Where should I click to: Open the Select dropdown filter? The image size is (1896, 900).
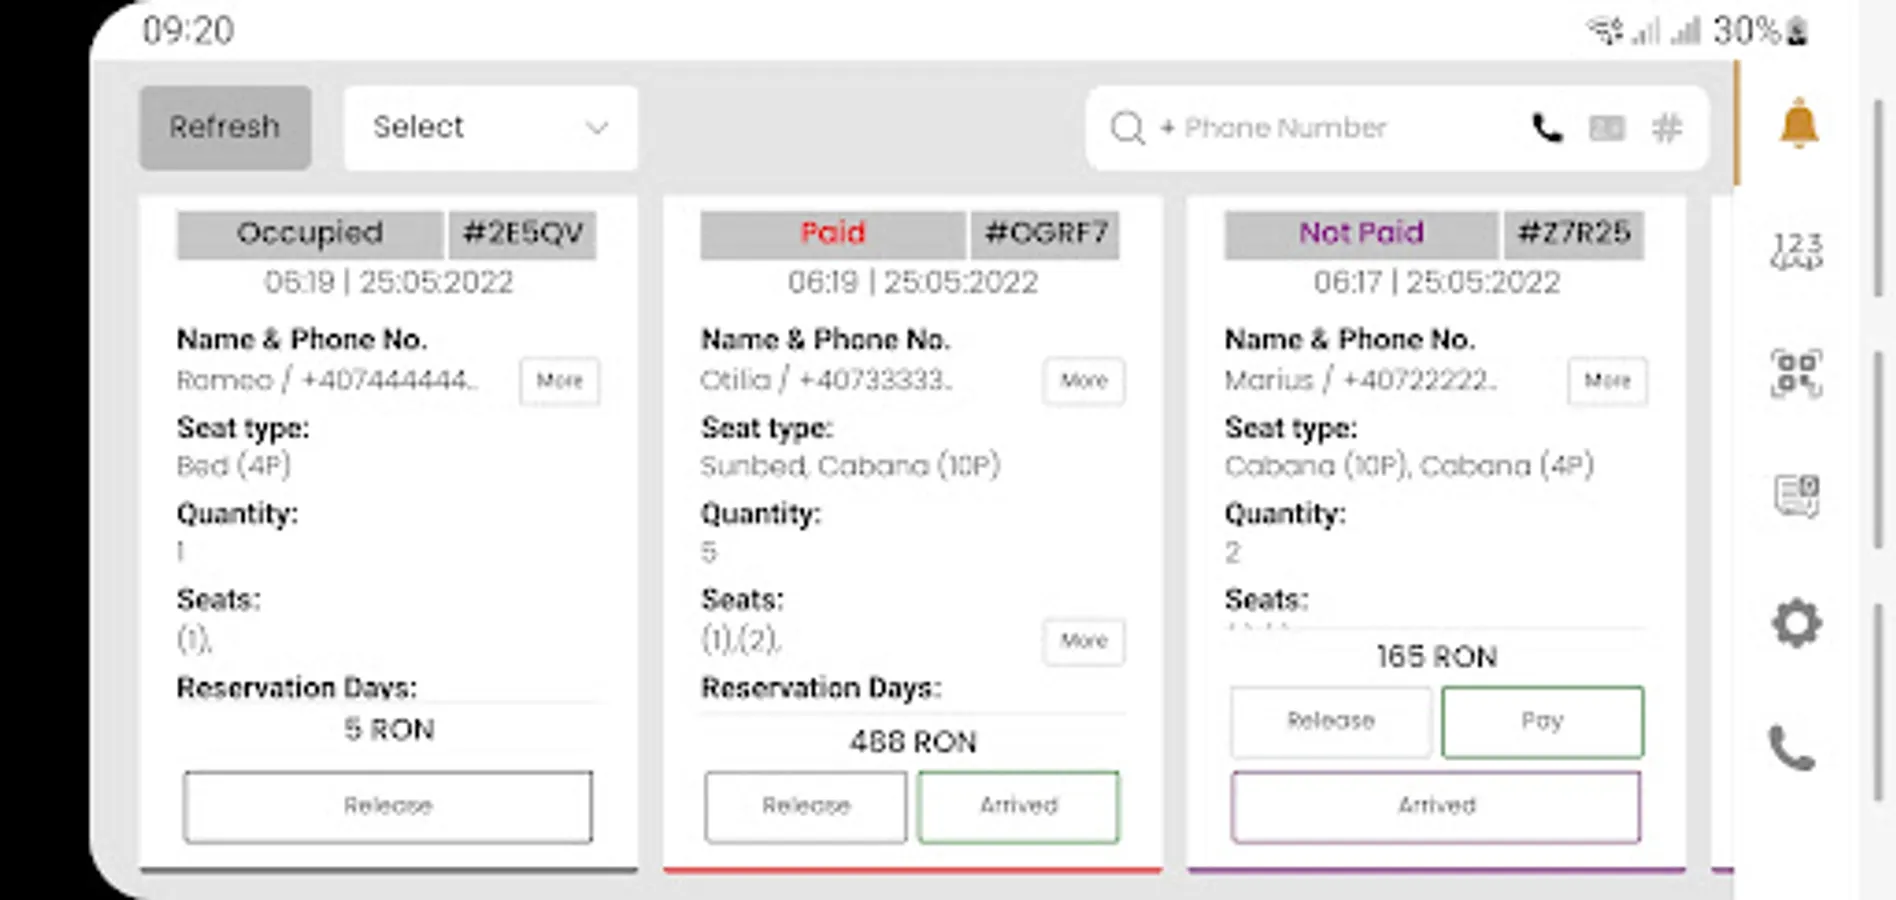pos(490,127)
